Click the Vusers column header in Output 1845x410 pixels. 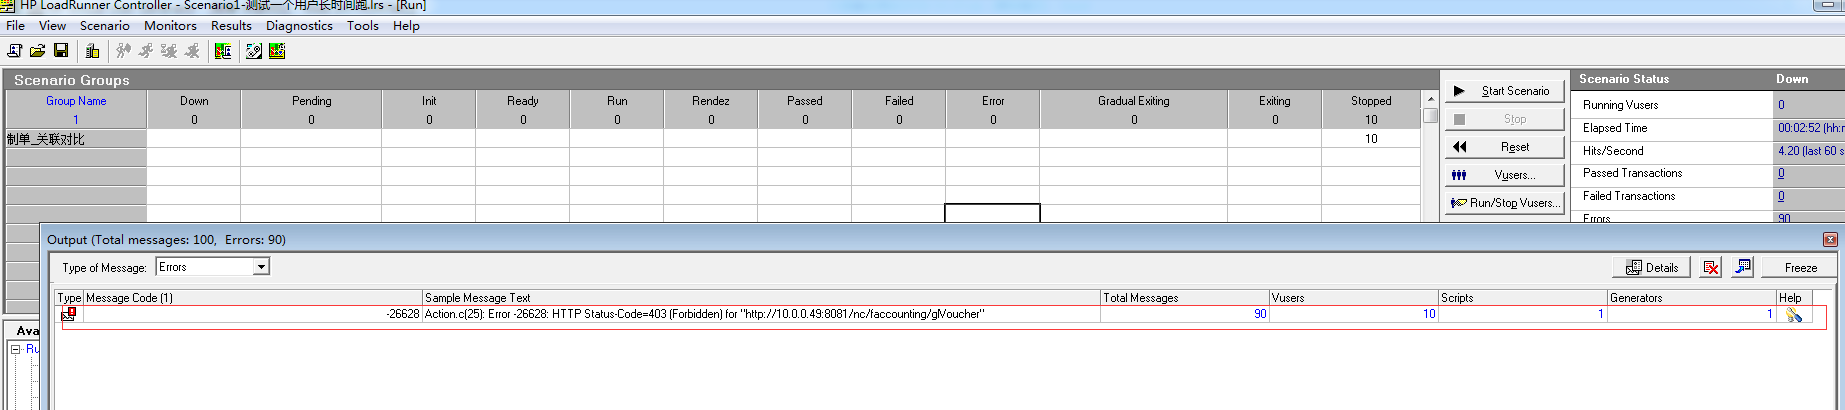(x=1354, y=298)
